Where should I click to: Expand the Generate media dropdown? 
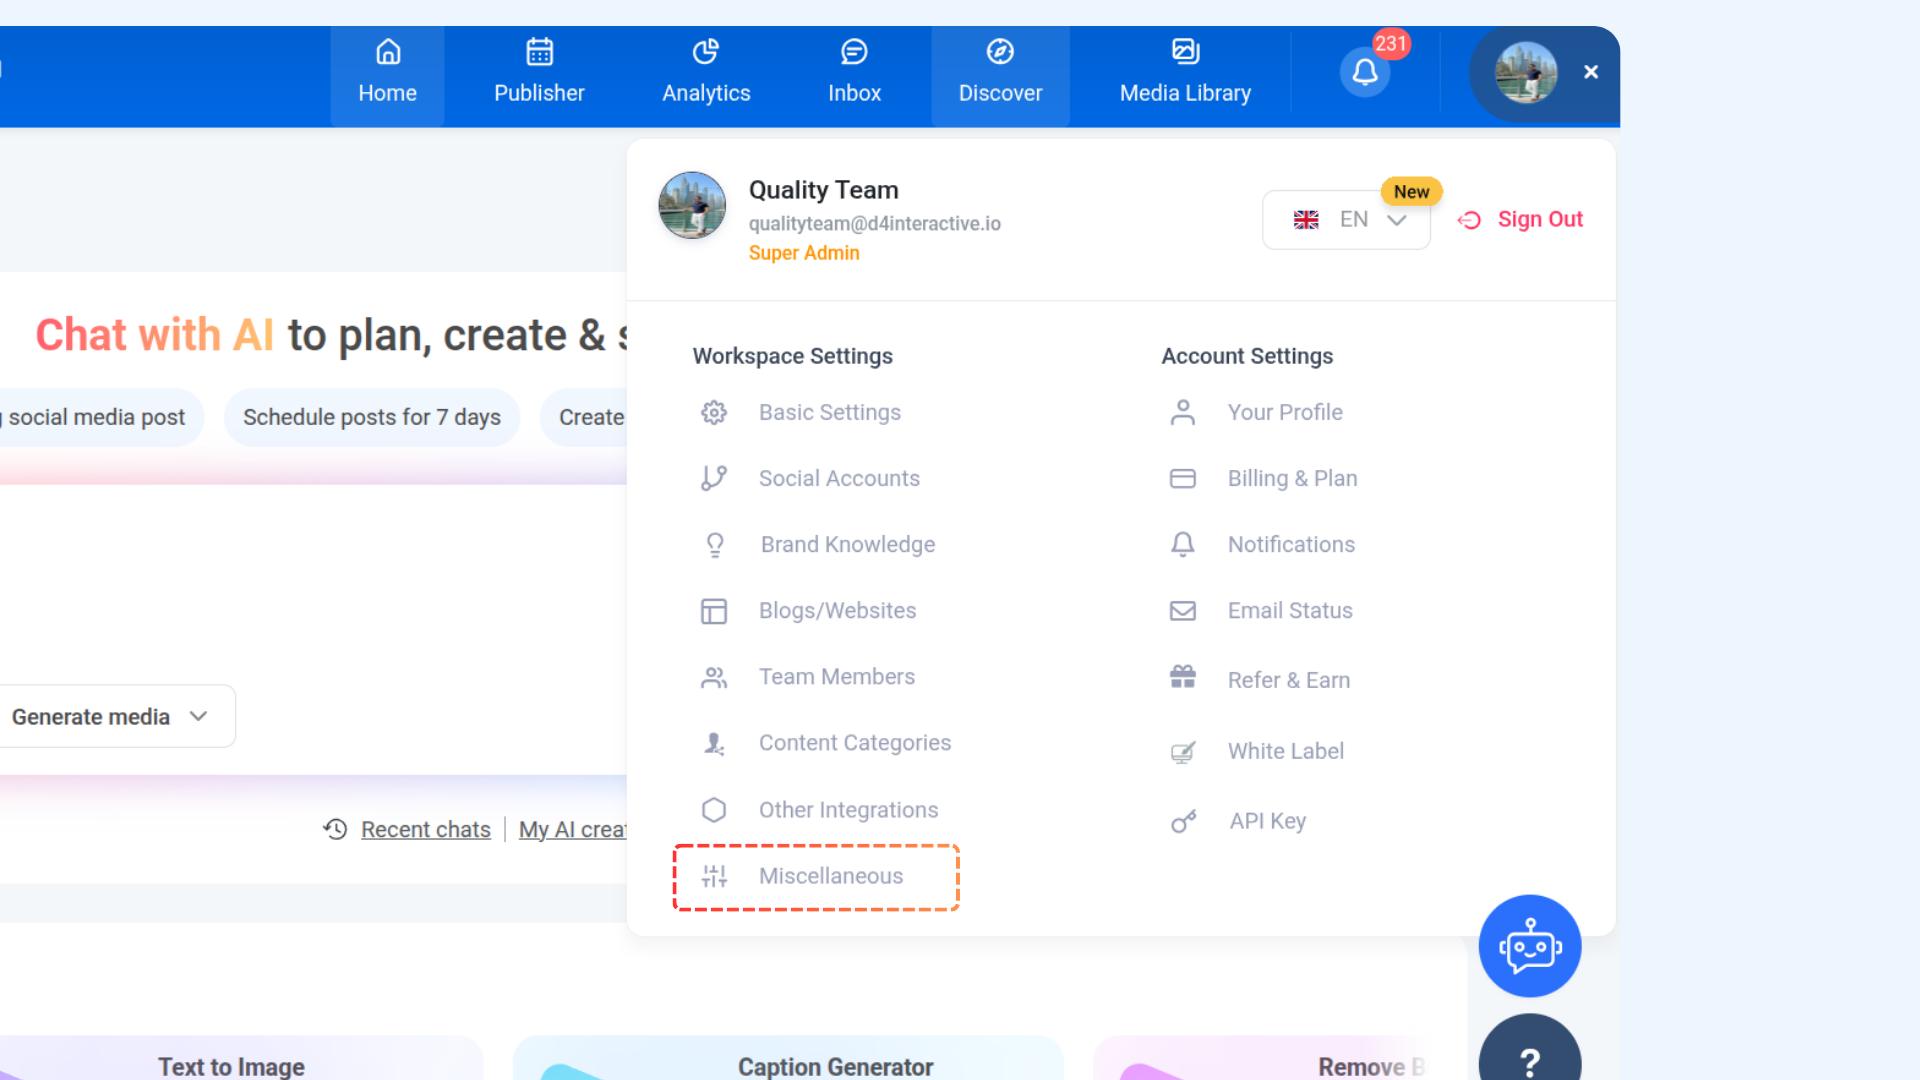click(110, 716)
